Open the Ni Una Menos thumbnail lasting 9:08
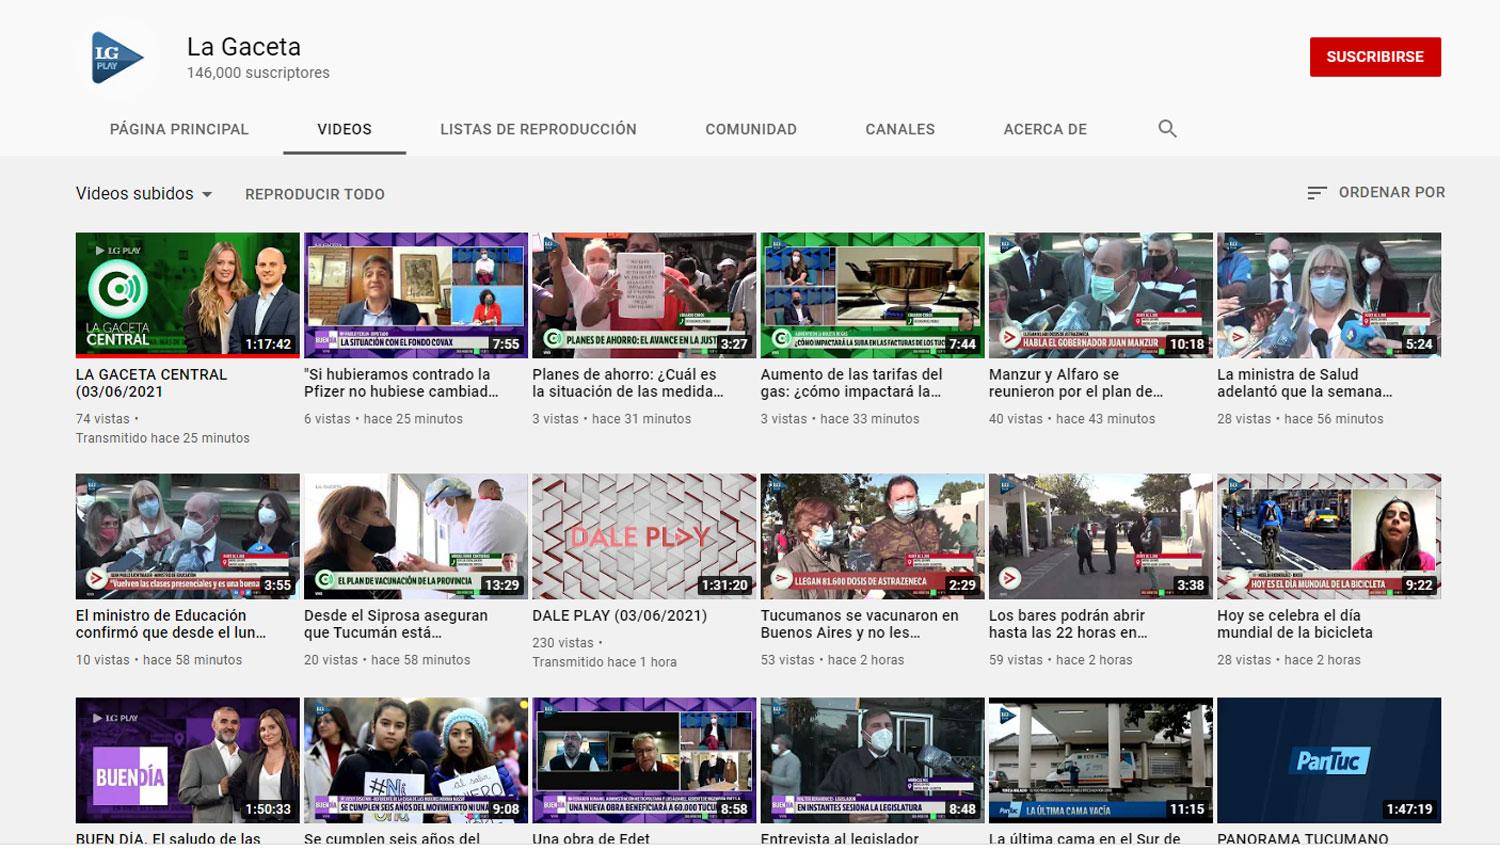The width and height of the screenshot is (1500, 850). 416,760
